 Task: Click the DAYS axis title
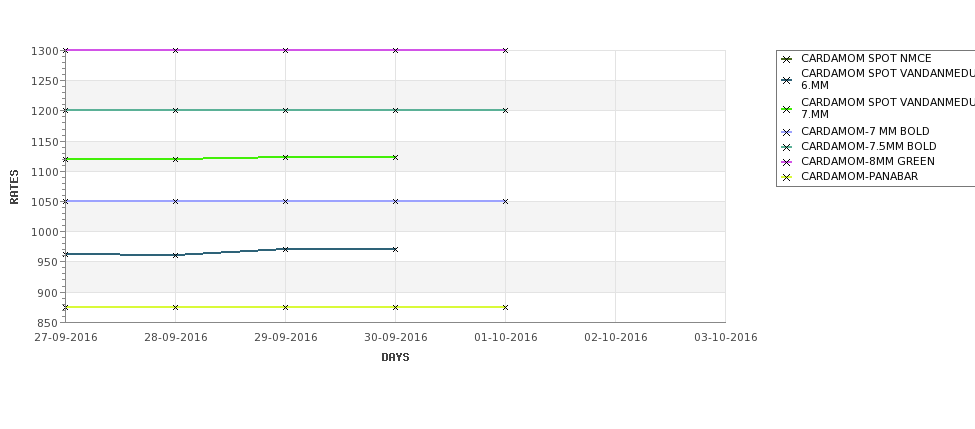tap(395, 358)
